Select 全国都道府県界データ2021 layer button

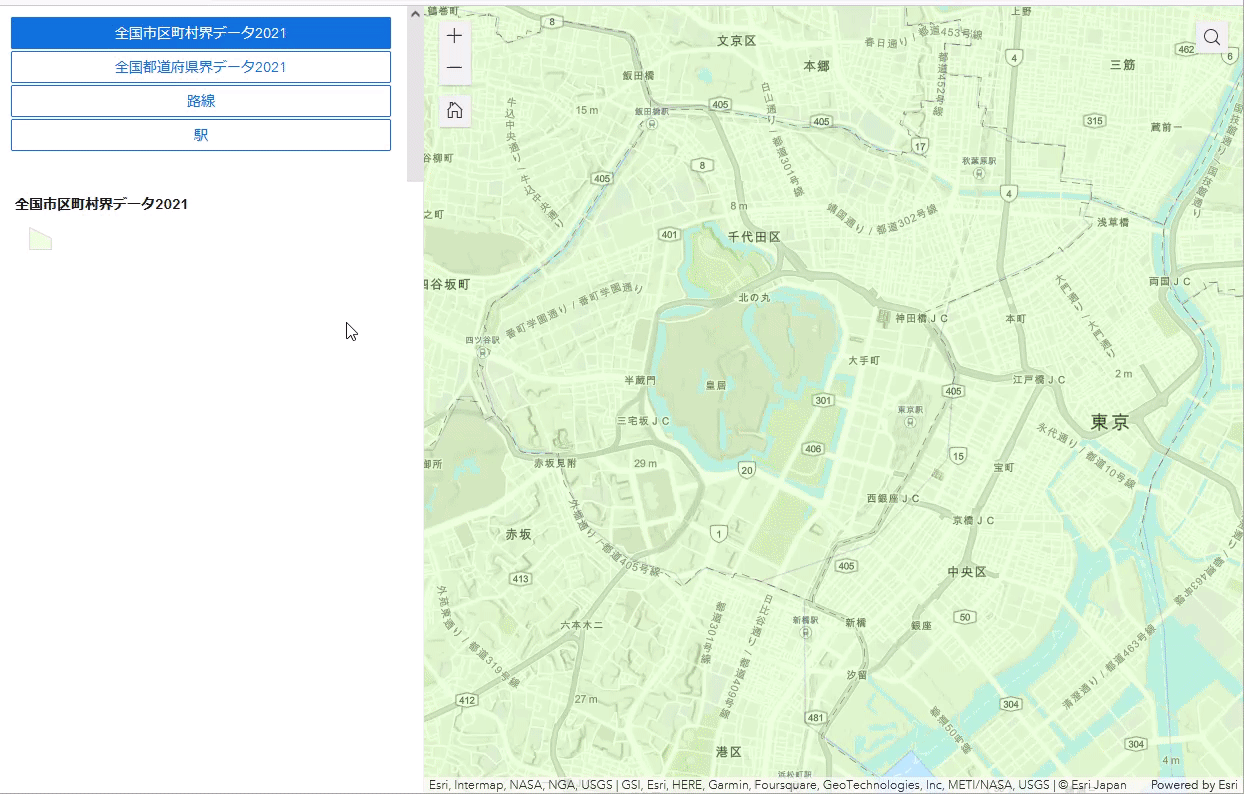[201, 67]
